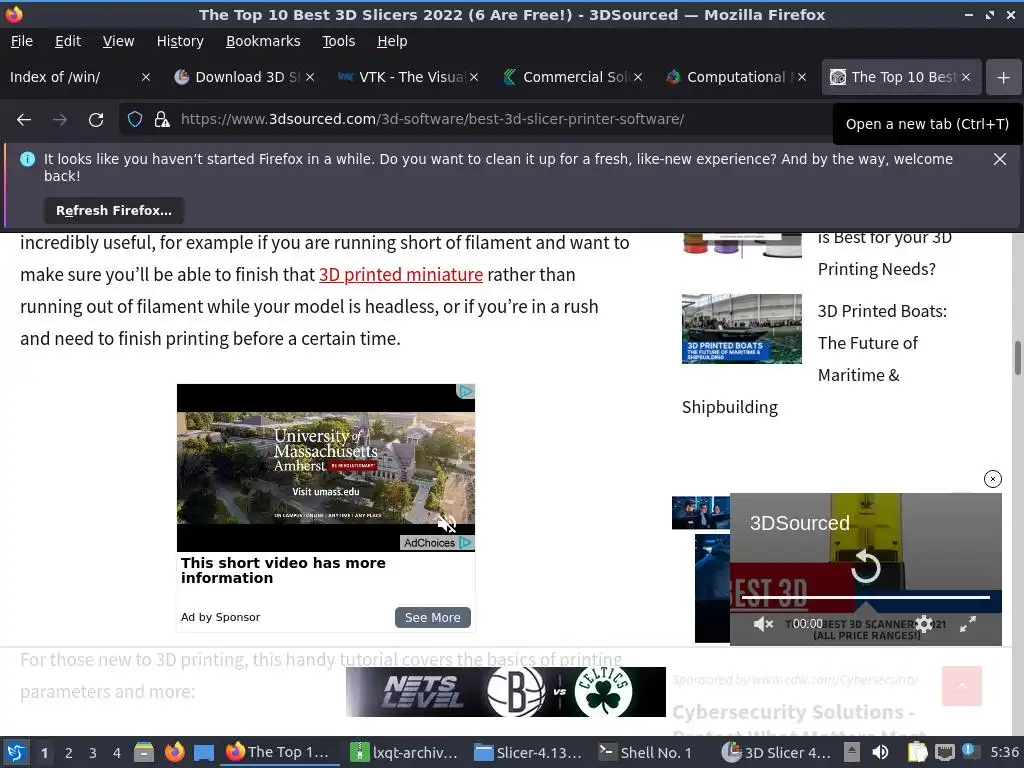Open the Edit menu

pos(68,41)
